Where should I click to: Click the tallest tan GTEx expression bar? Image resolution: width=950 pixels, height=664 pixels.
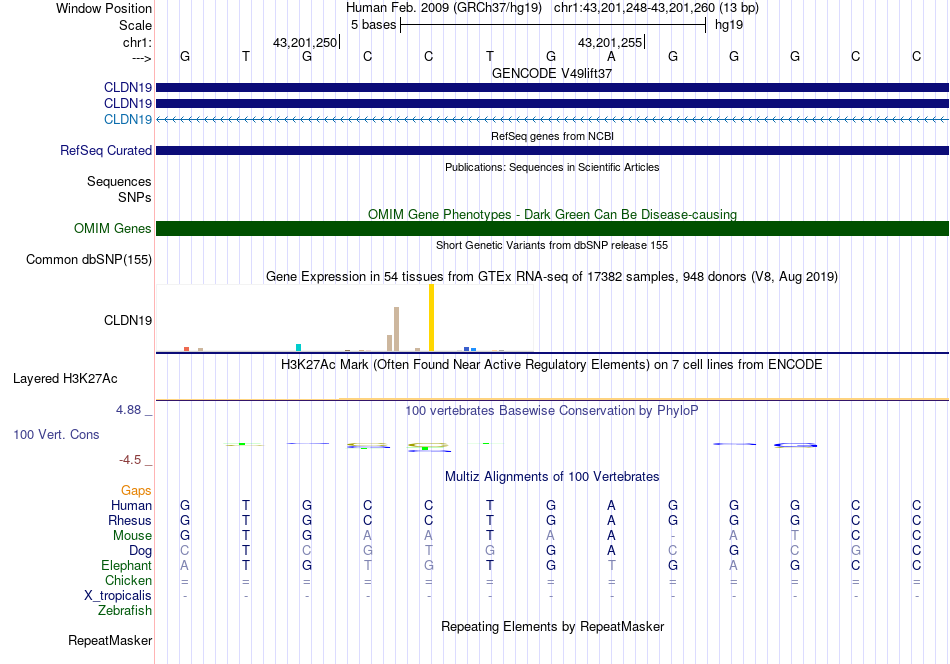point(396,329)
